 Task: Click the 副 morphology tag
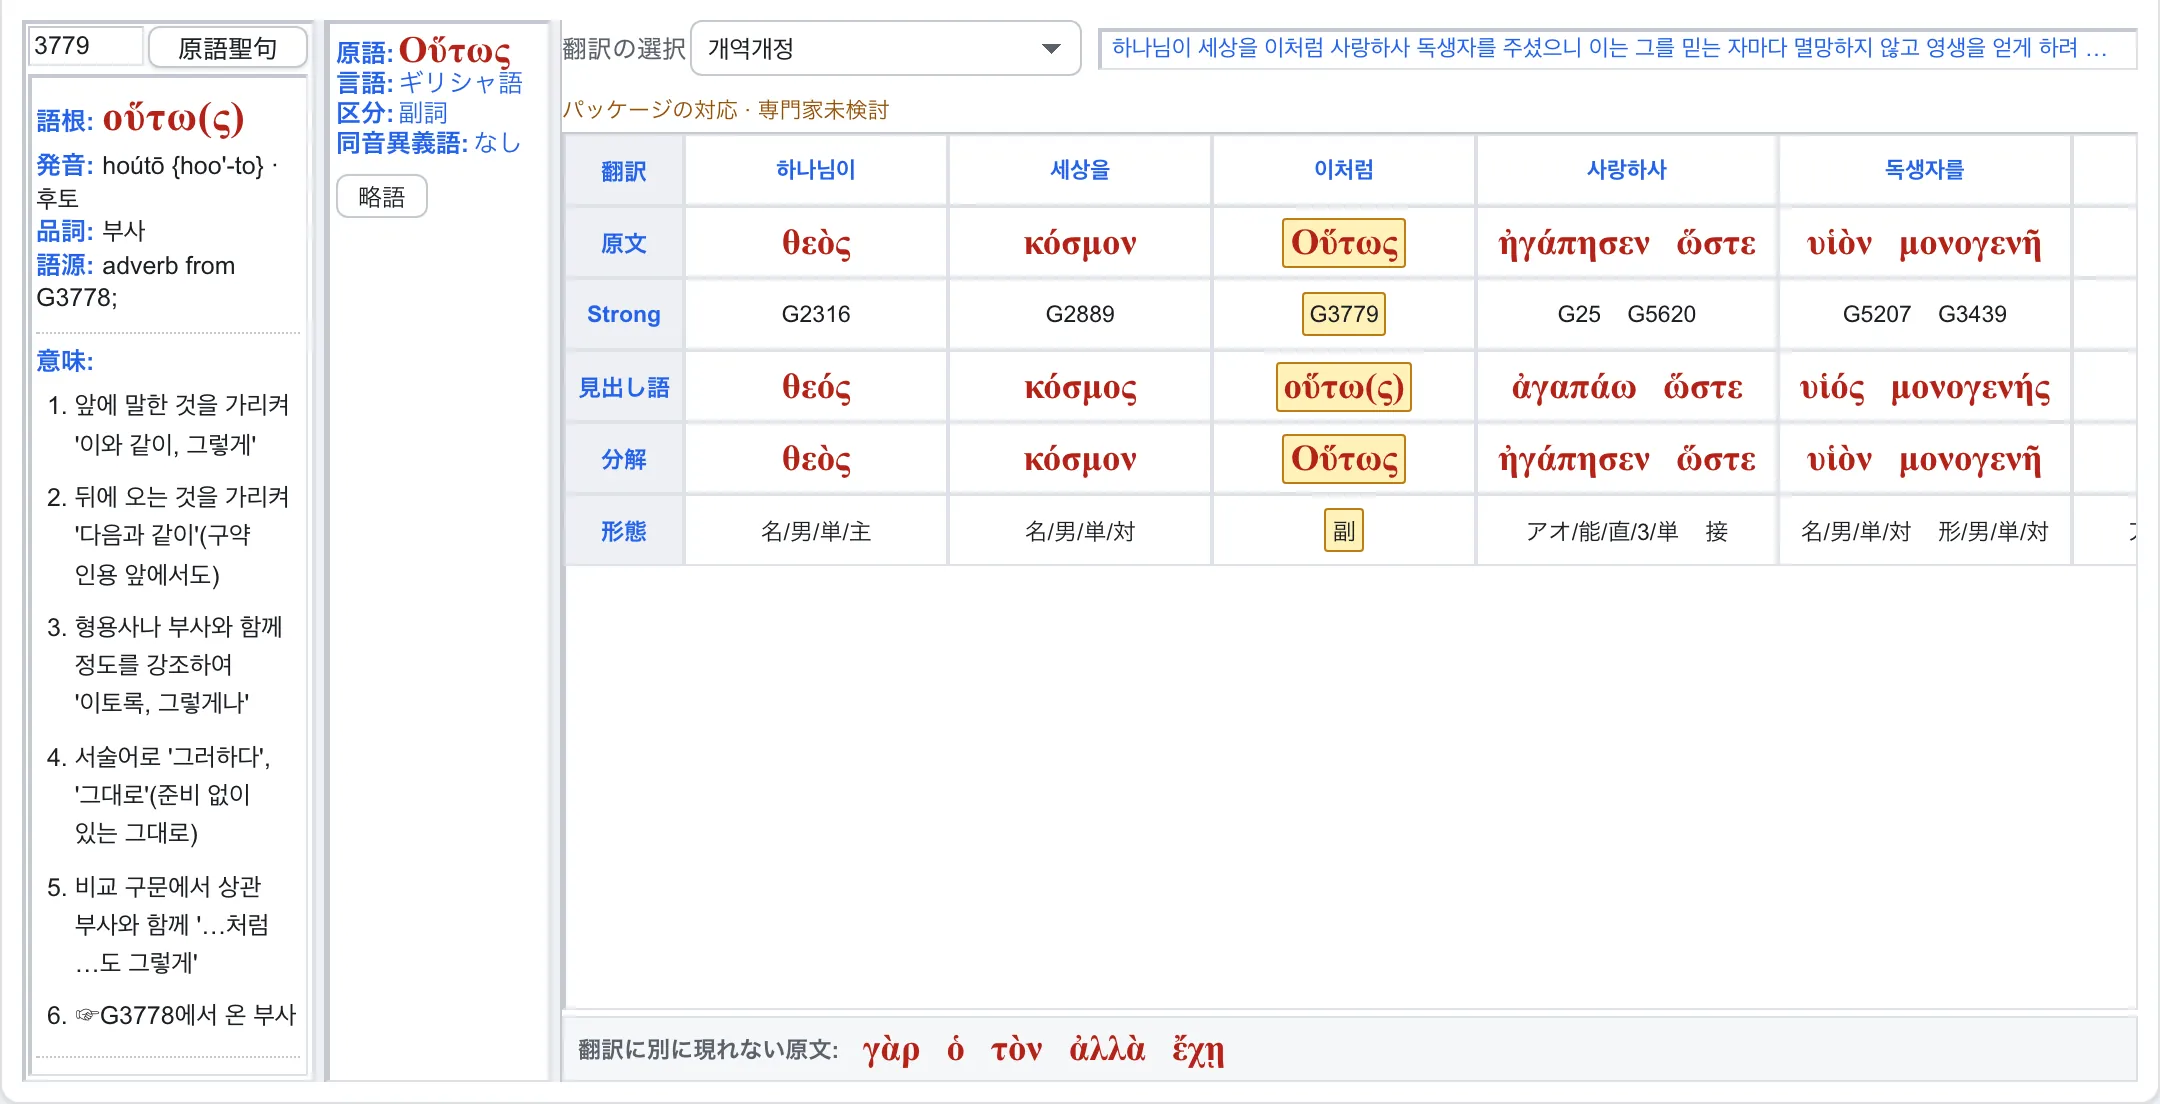(x=1344, y=531)
